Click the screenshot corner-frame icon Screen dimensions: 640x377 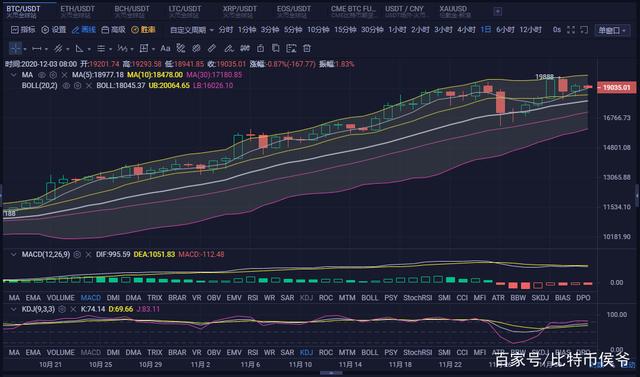point(584,30)
